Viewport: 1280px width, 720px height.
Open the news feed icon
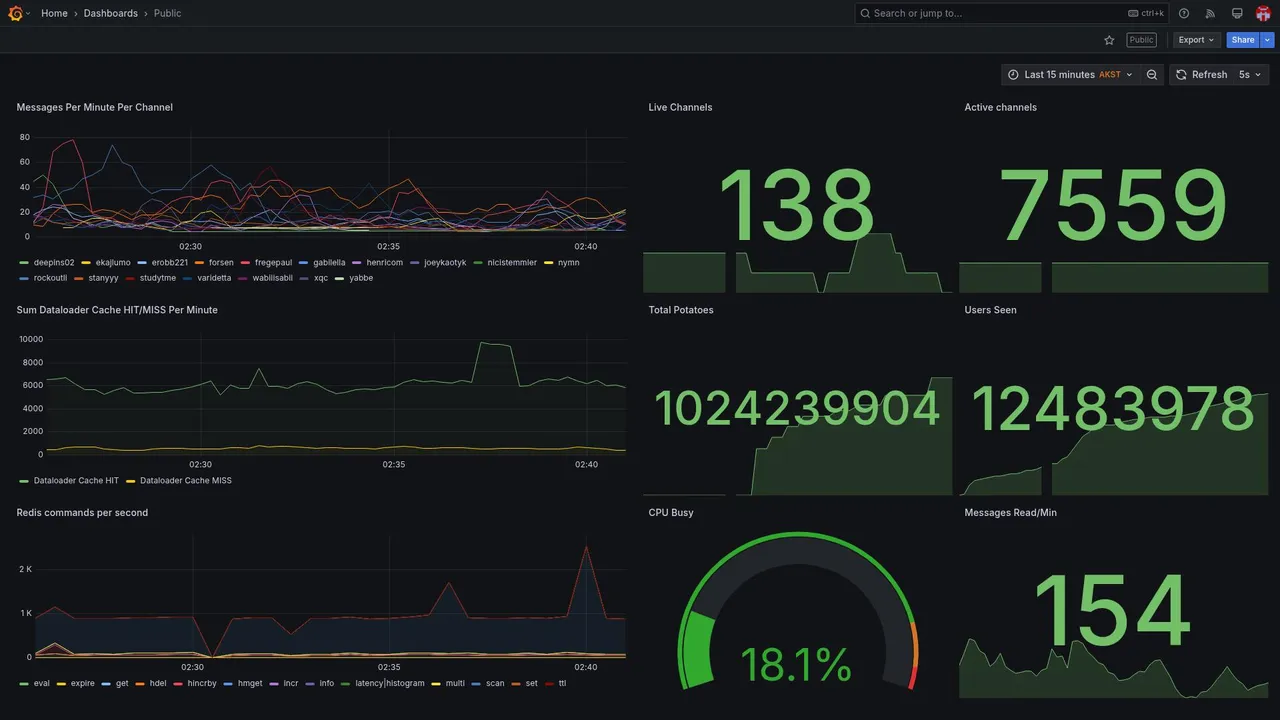[x=1210, y=13]
